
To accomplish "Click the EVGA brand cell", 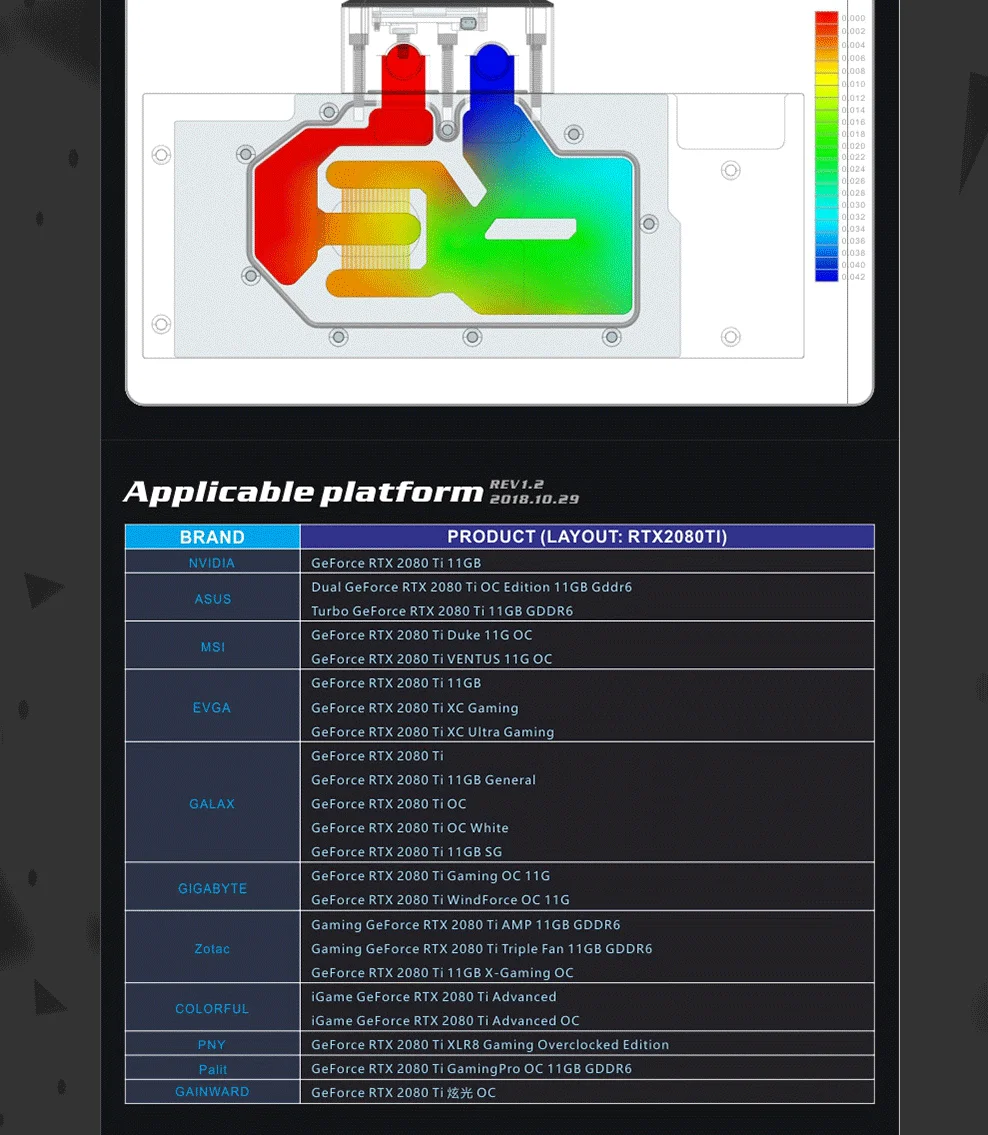I will (x=212, y=707).
